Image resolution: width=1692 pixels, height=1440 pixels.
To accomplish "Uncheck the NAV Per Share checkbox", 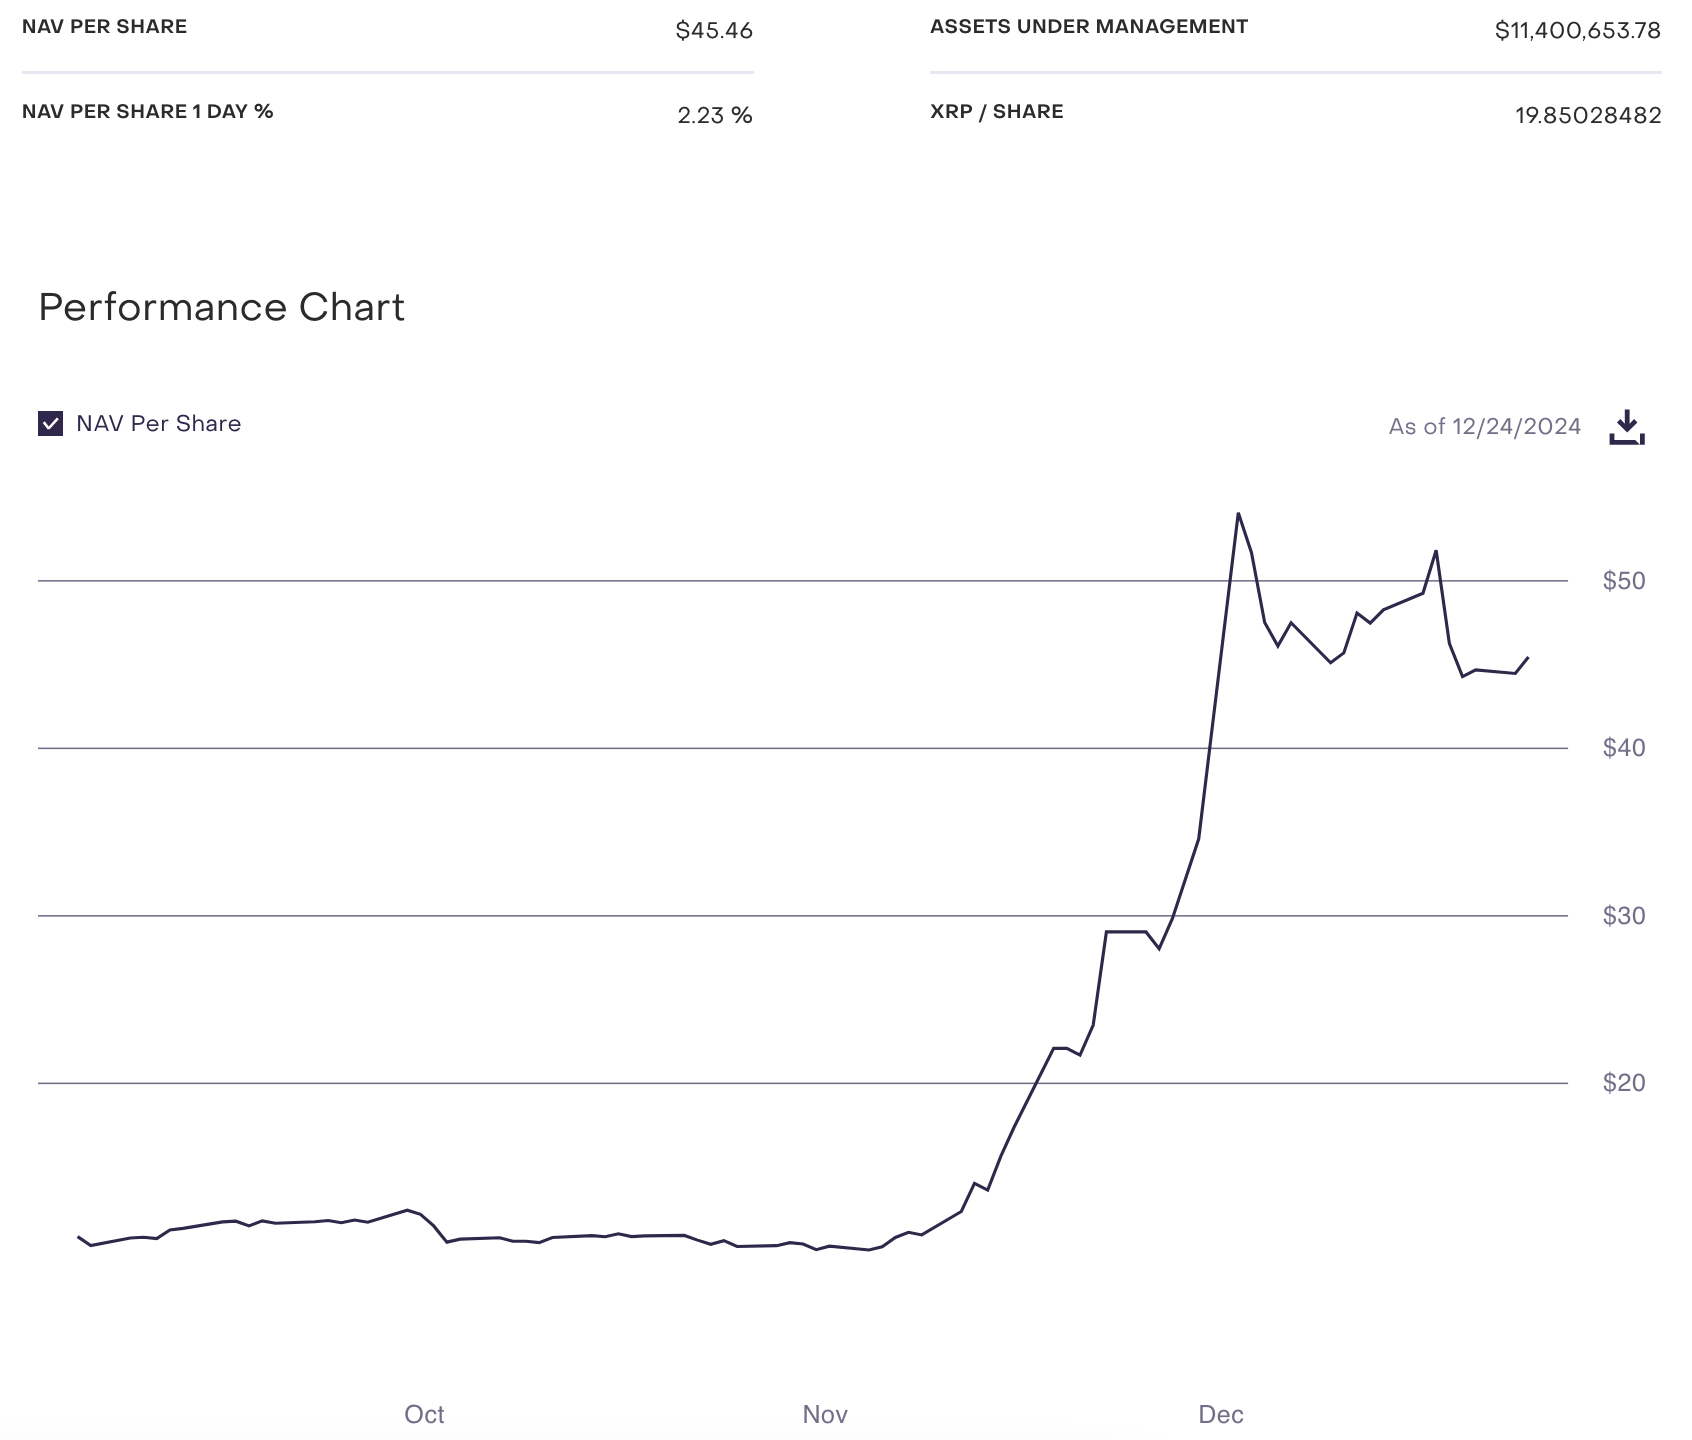I will (51, 424).
